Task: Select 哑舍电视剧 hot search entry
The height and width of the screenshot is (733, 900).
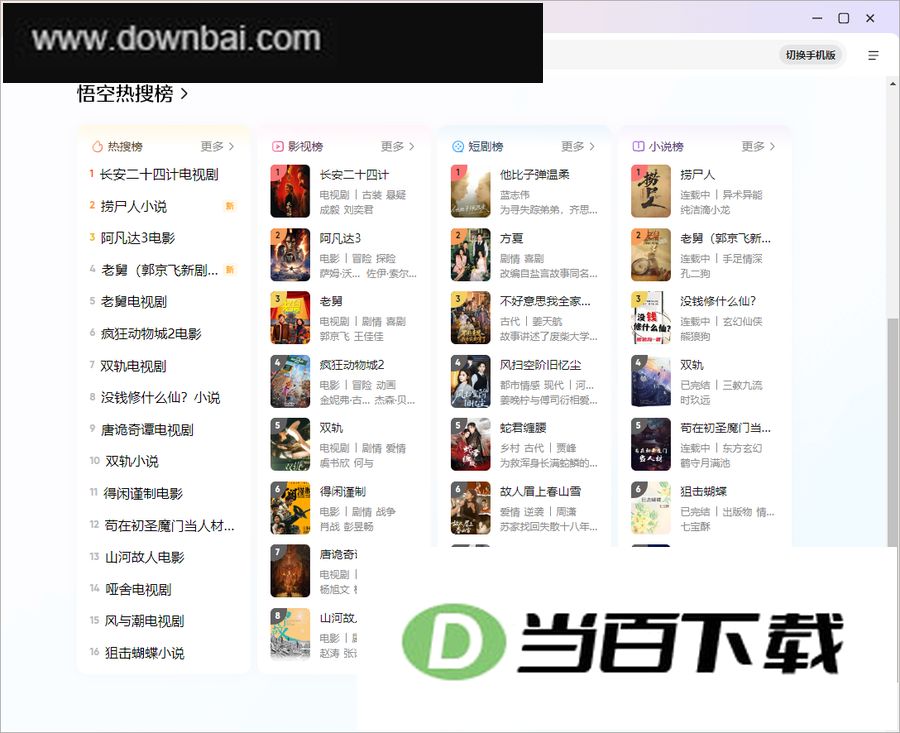Action: coord(138,589)
